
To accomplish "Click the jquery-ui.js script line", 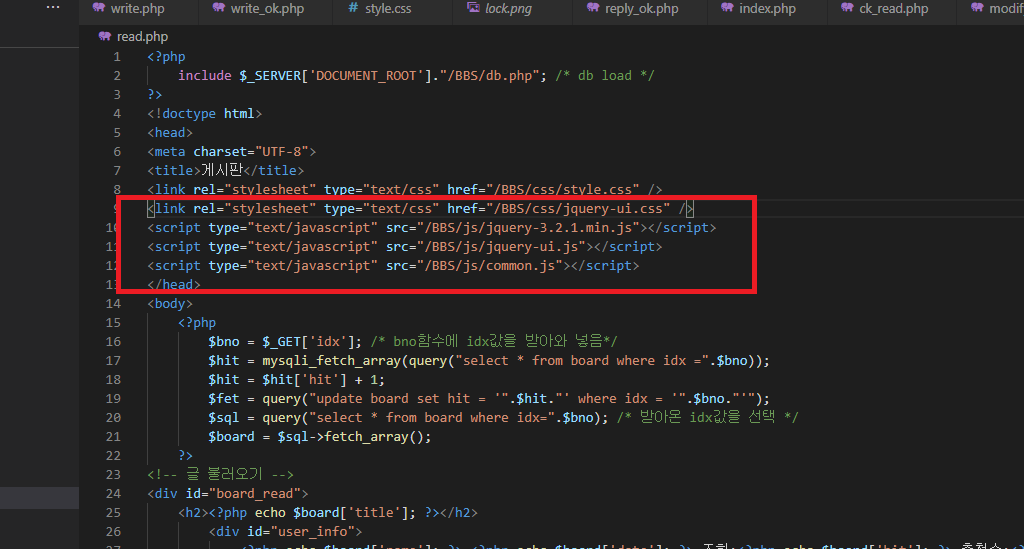I will coord(404,246).
